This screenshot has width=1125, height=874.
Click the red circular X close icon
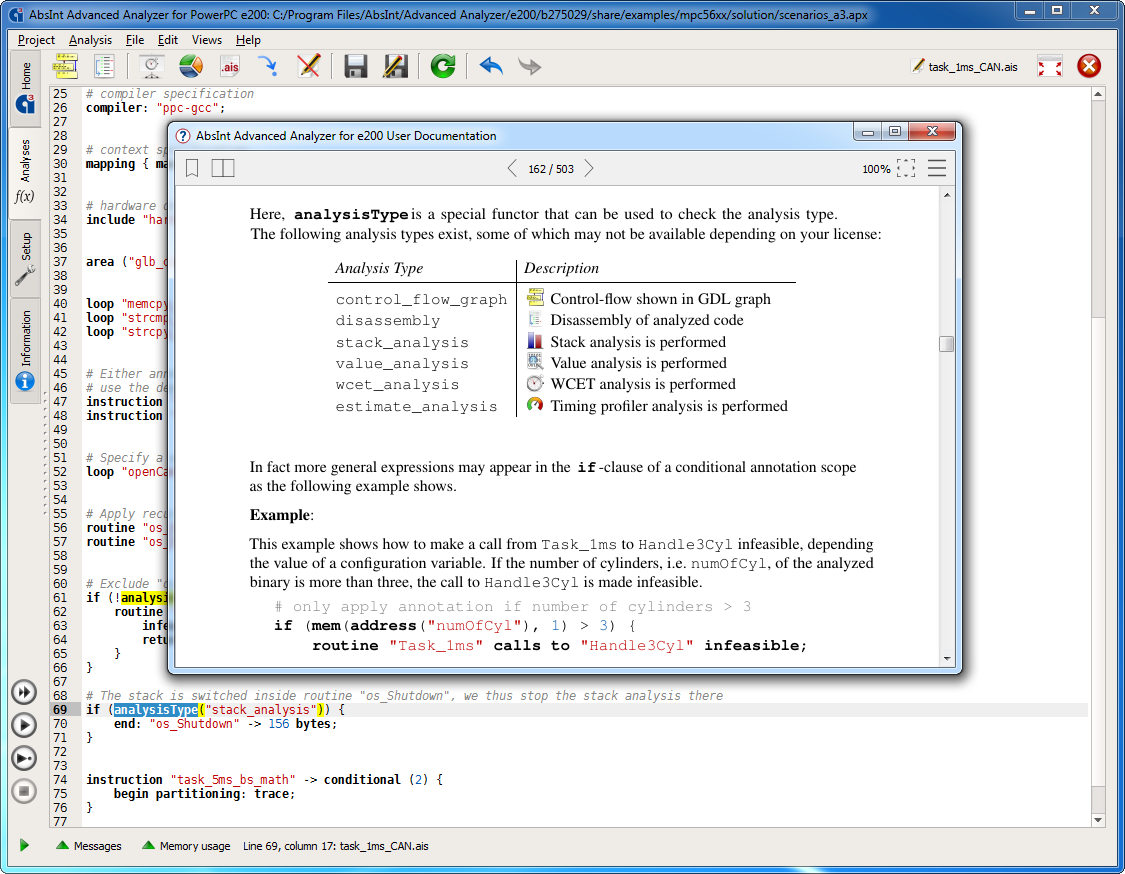click(1088, 66)
